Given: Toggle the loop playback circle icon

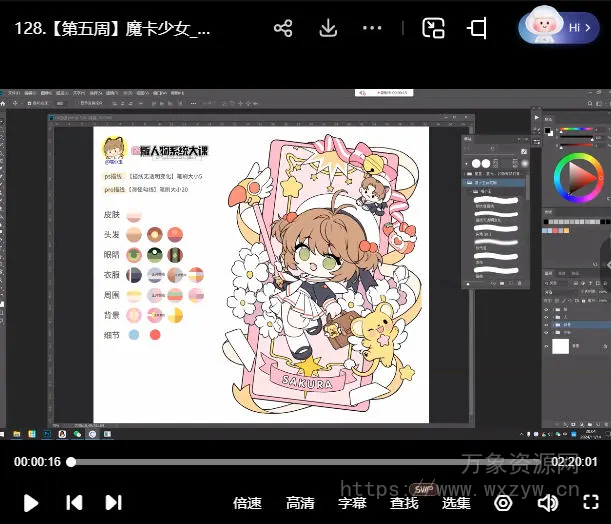Looking at the screenshot, I should point(503,503).
